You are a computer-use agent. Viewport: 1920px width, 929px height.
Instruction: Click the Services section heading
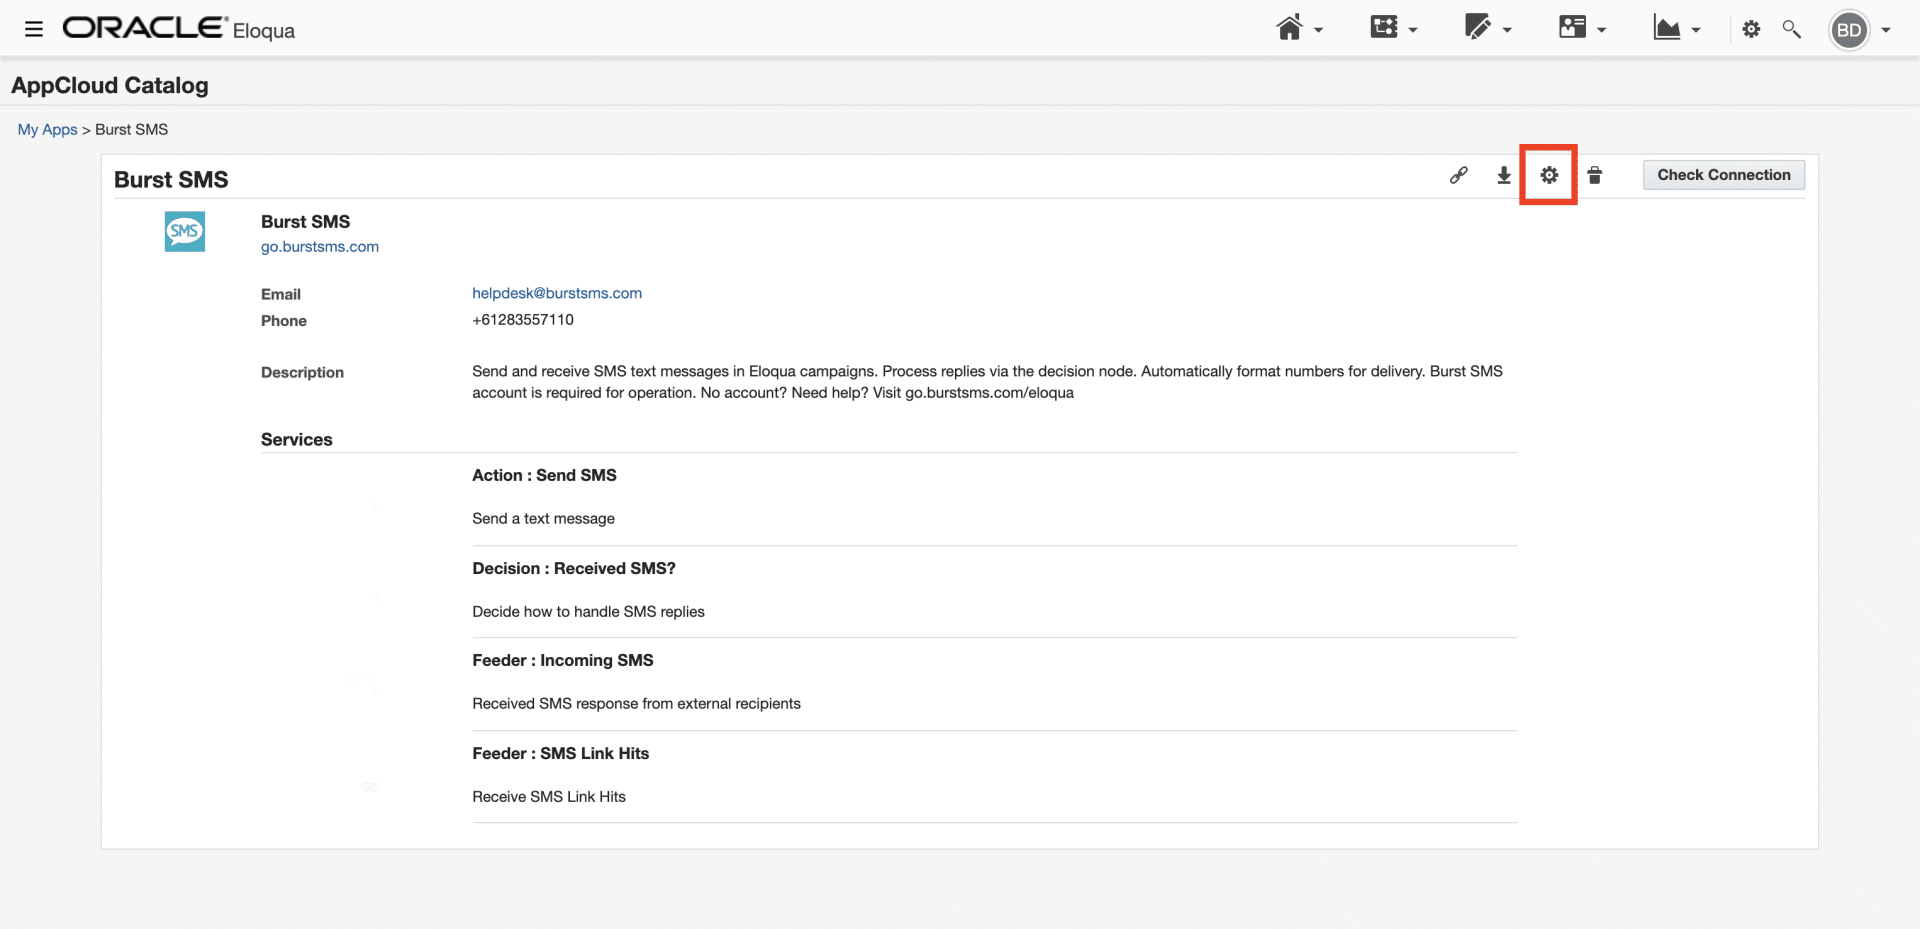pyautogui.click(x=297, y=440)
